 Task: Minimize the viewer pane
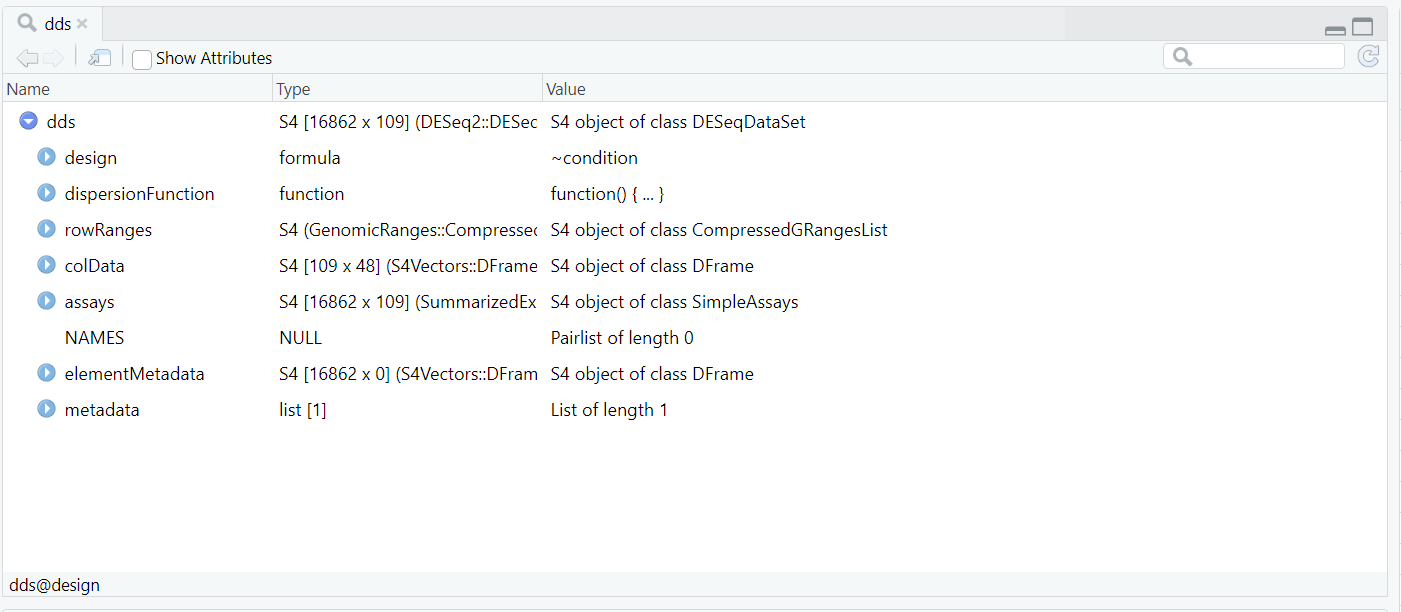click(x=1335, y=29)
